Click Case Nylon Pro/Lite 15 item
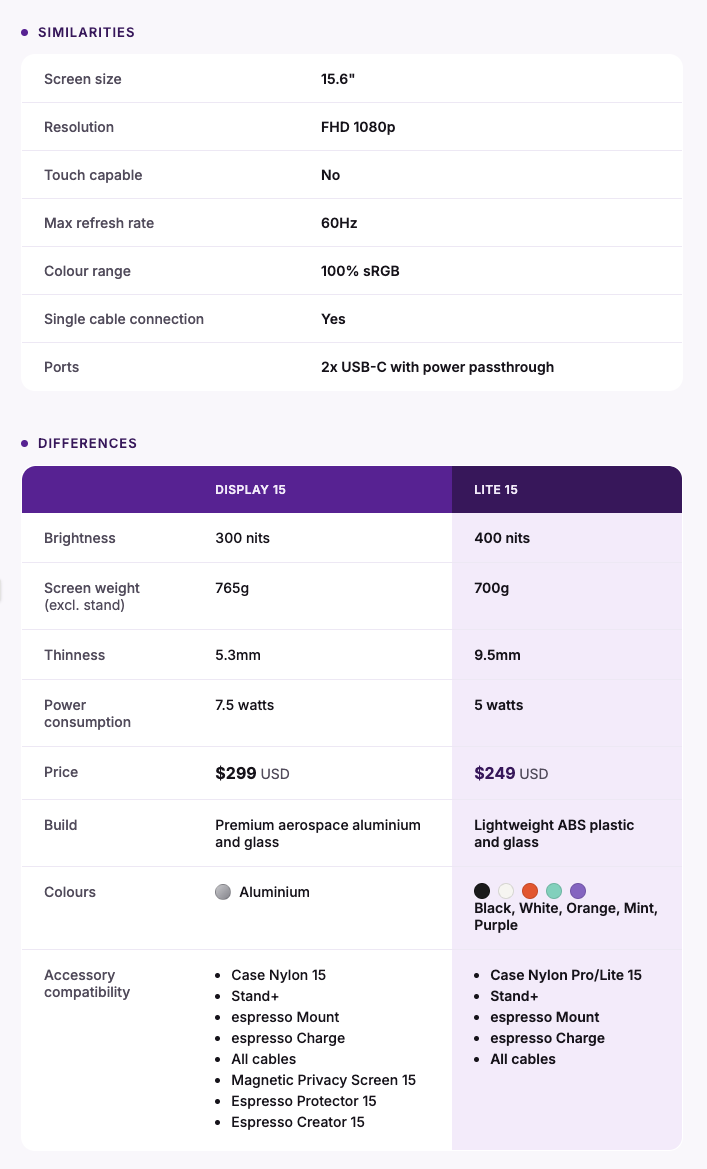Image resolution: width=707 pixels, height=1169 pixels. pyautogui.click(x=565, y=974)
